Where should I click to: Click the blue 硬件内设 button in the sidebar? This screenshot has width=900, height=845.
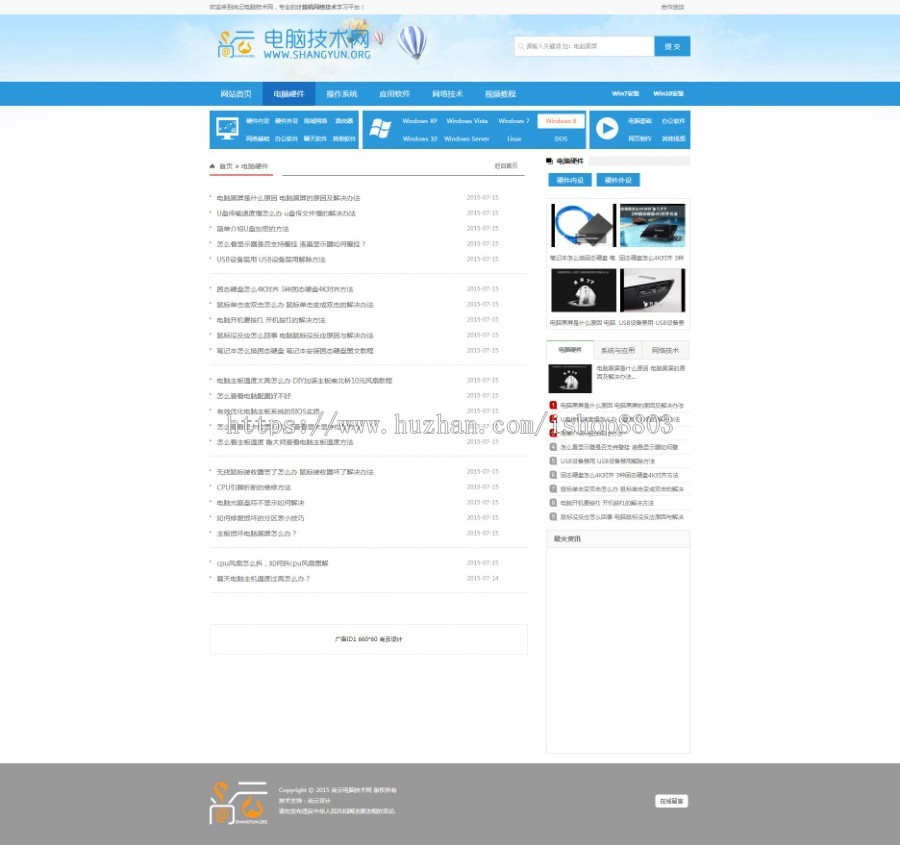571,178
